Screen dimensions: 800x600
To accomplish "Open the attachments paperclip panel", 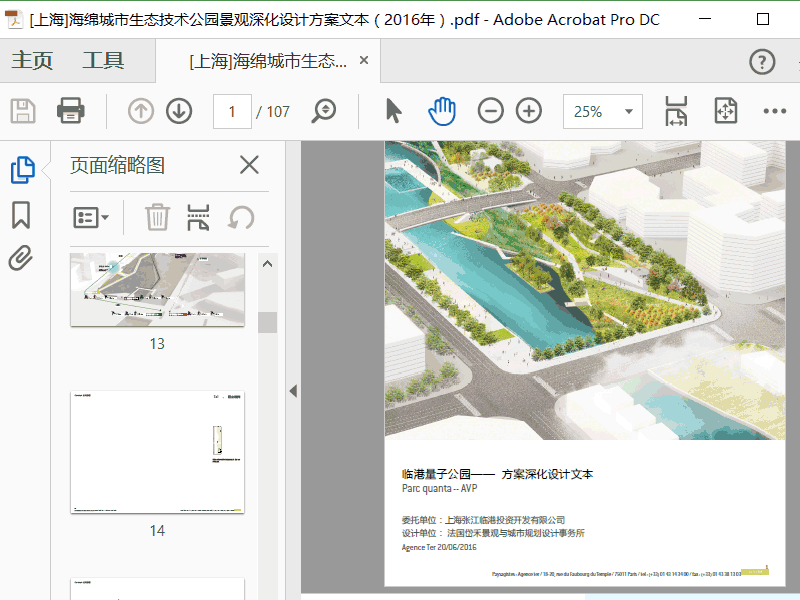I will tap(21, 258).
